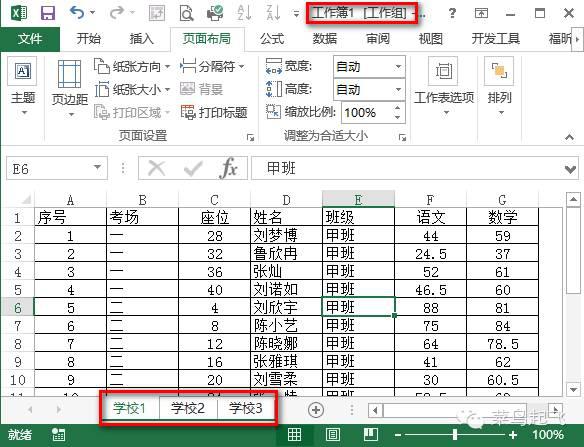584x447 pixels.
Task: Click the Save icon in quick access toolbar
Action: coord(48,13)
